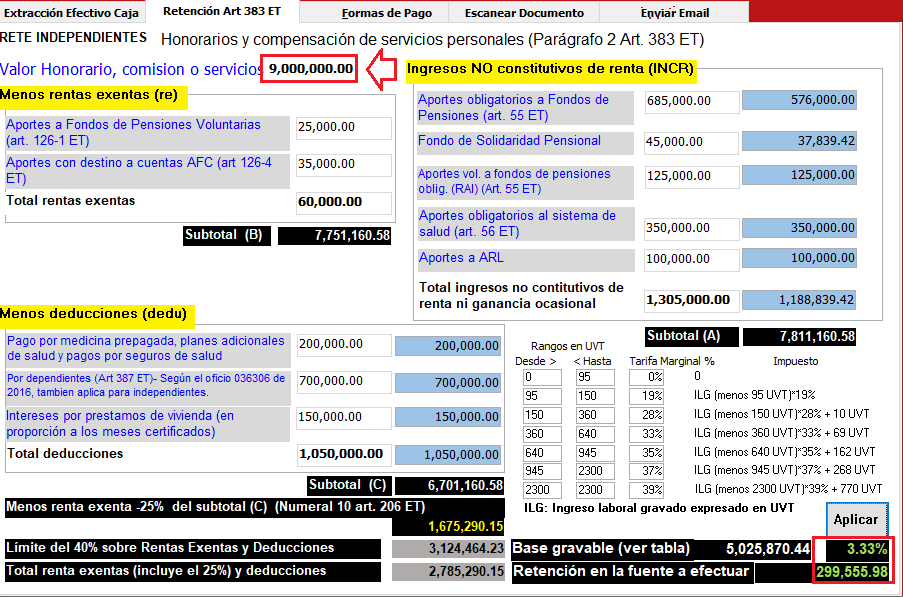The width and height of the screenshot is (903, 597).
Task: Click the Desde field containing 0
Action: point(542,378)
